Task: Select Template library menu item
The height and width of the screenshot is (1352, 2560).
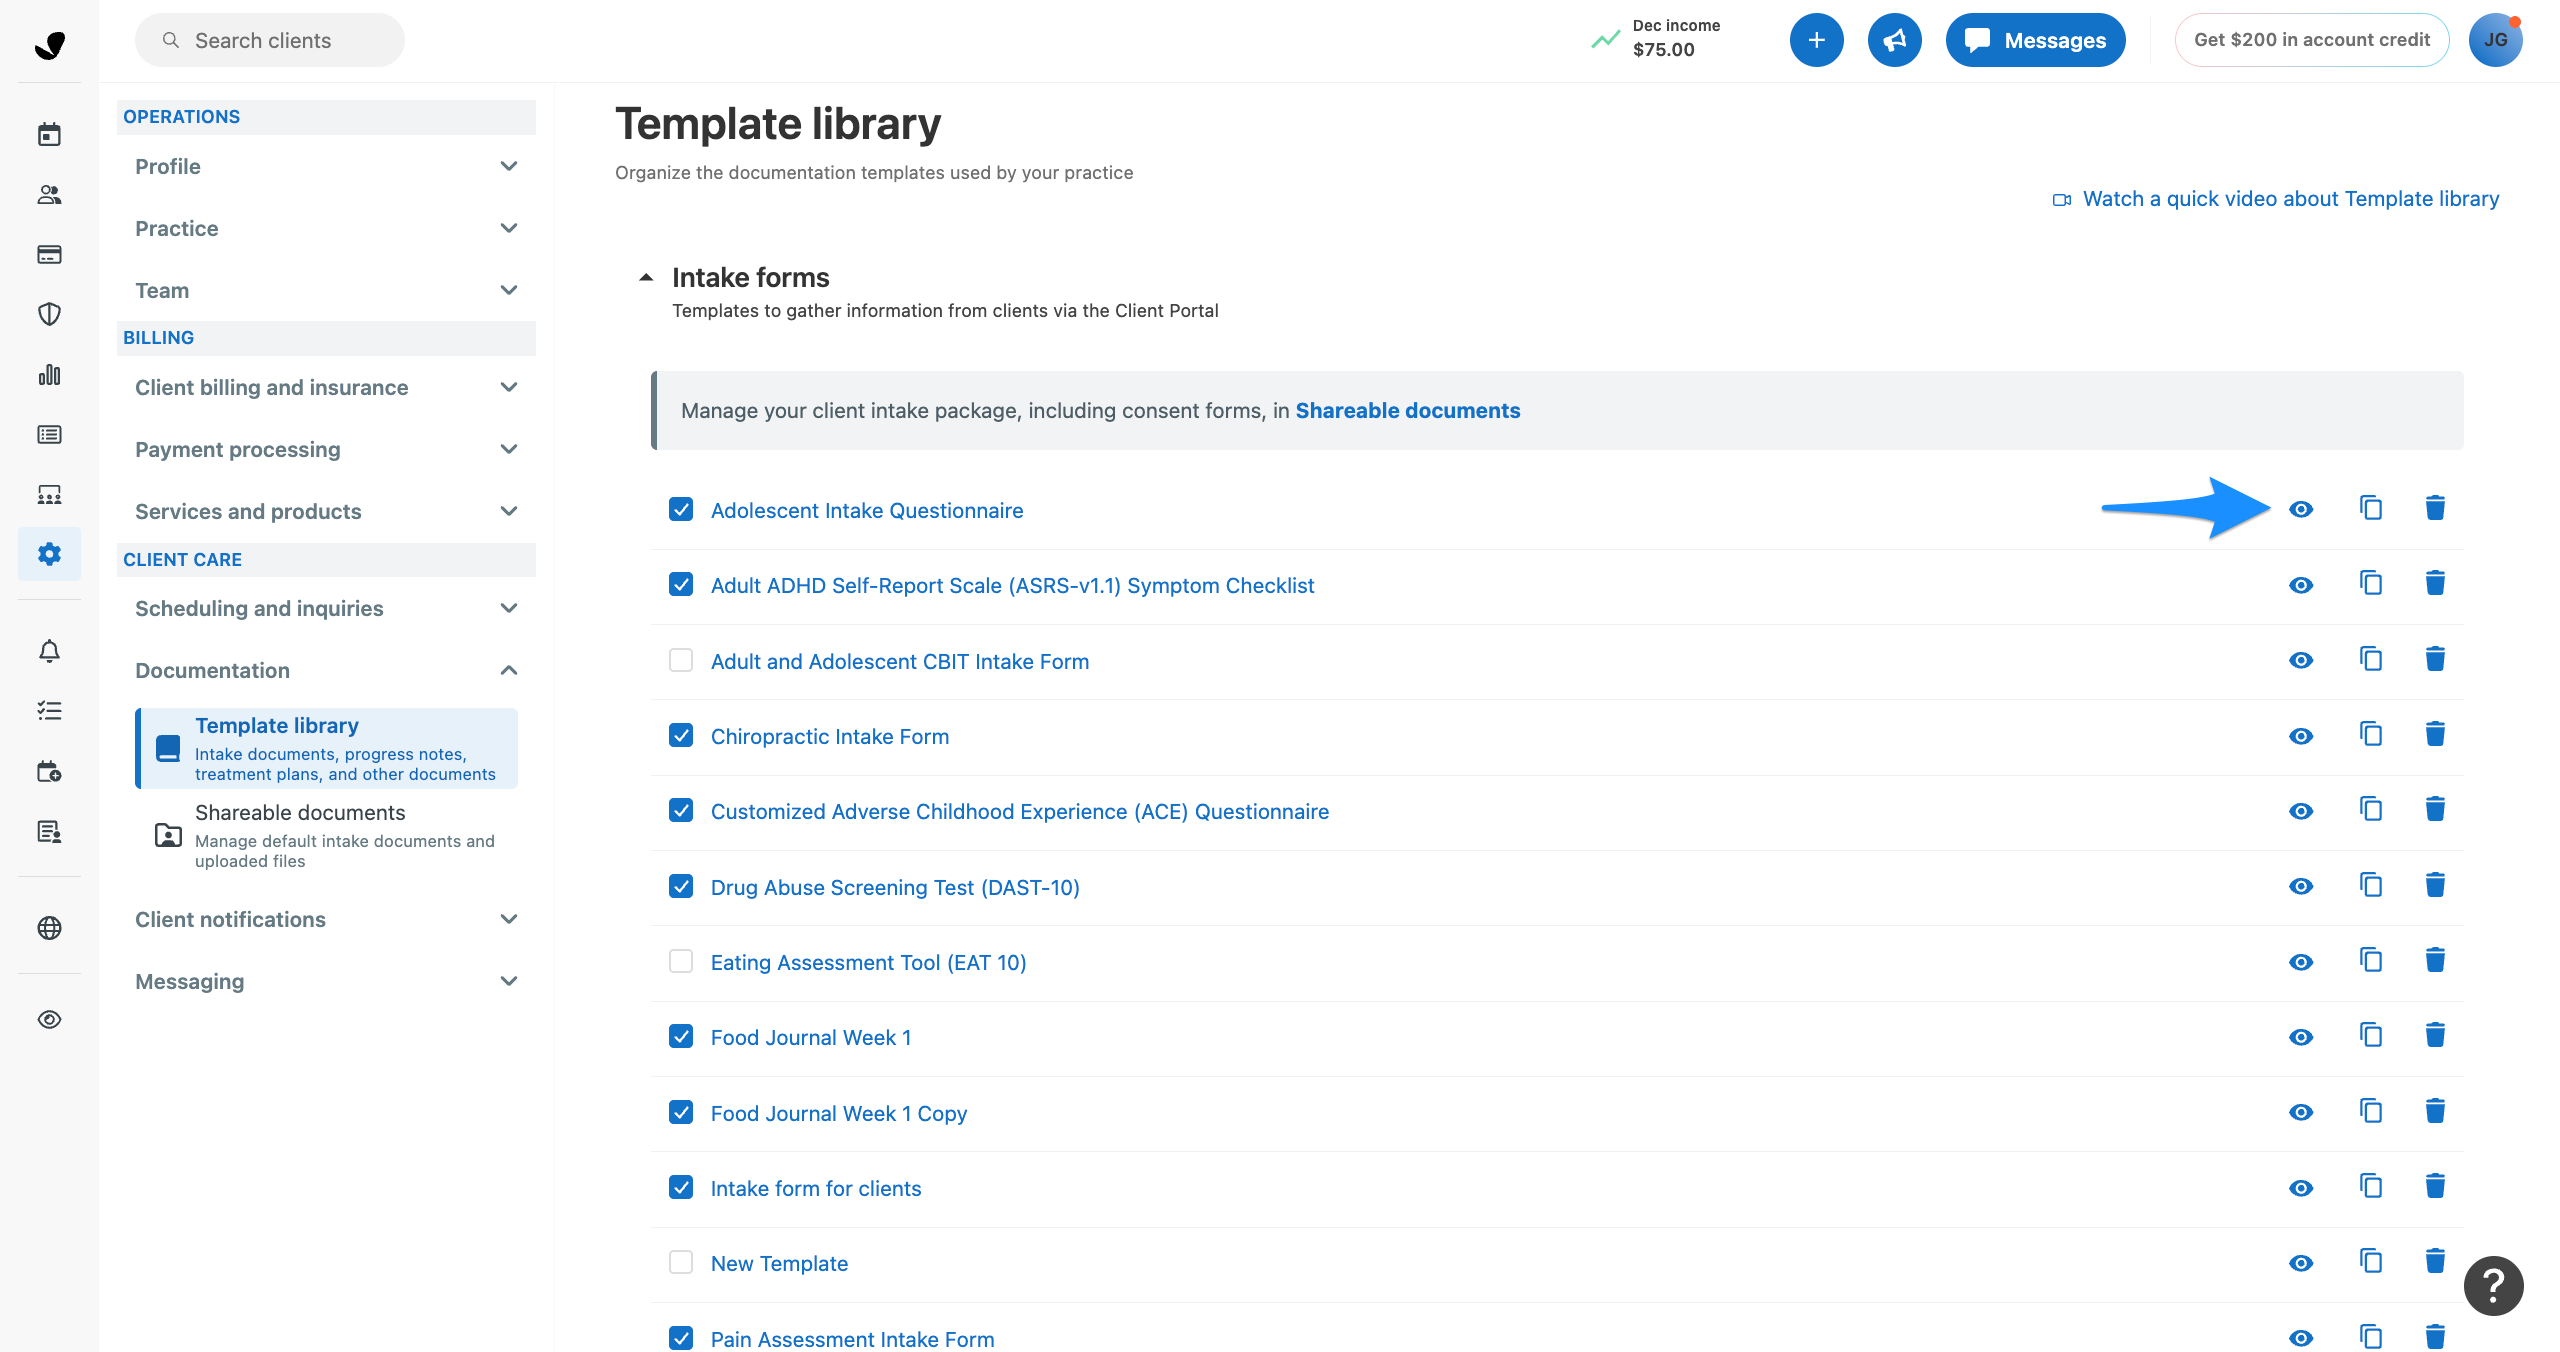Action: (x=326, y=748)
